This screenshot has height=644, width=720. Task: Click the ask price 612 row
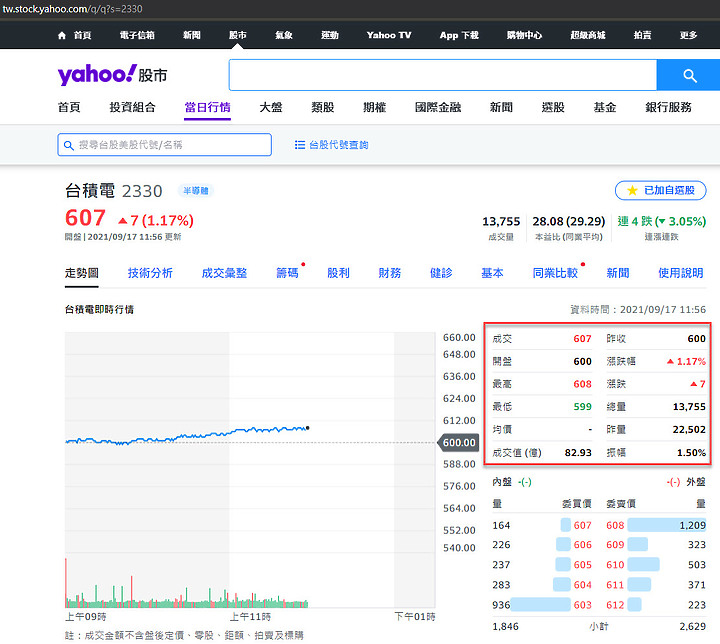coord(615,605)
